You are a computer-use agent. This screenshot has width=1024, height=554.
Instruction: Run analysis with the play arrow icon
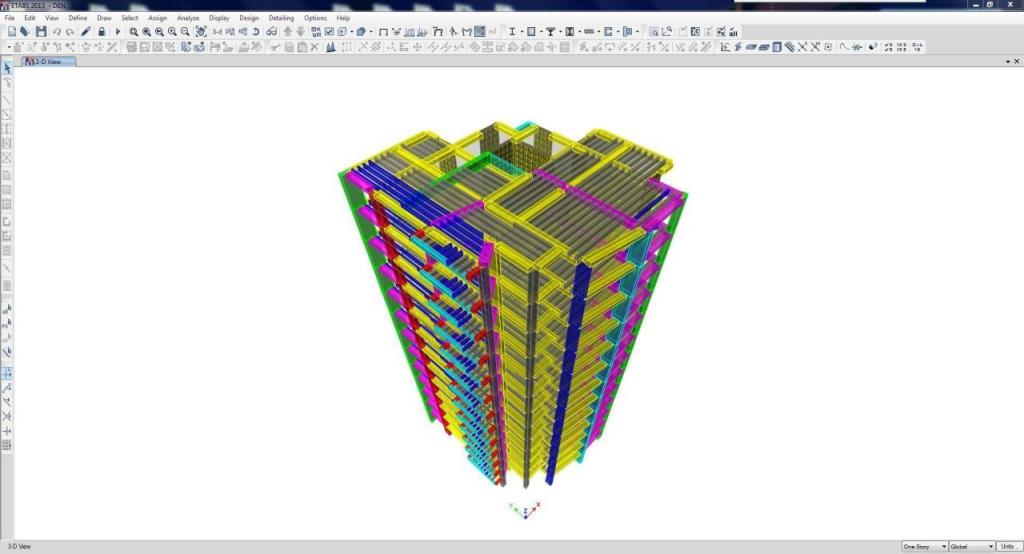tap(117, 32)
